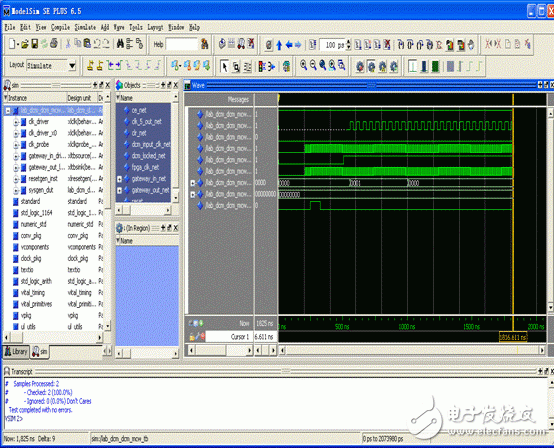Image resolution: width=554 pixels, height=448 pixels.
Task: Click the New file icon
Action: coord(13,44)
